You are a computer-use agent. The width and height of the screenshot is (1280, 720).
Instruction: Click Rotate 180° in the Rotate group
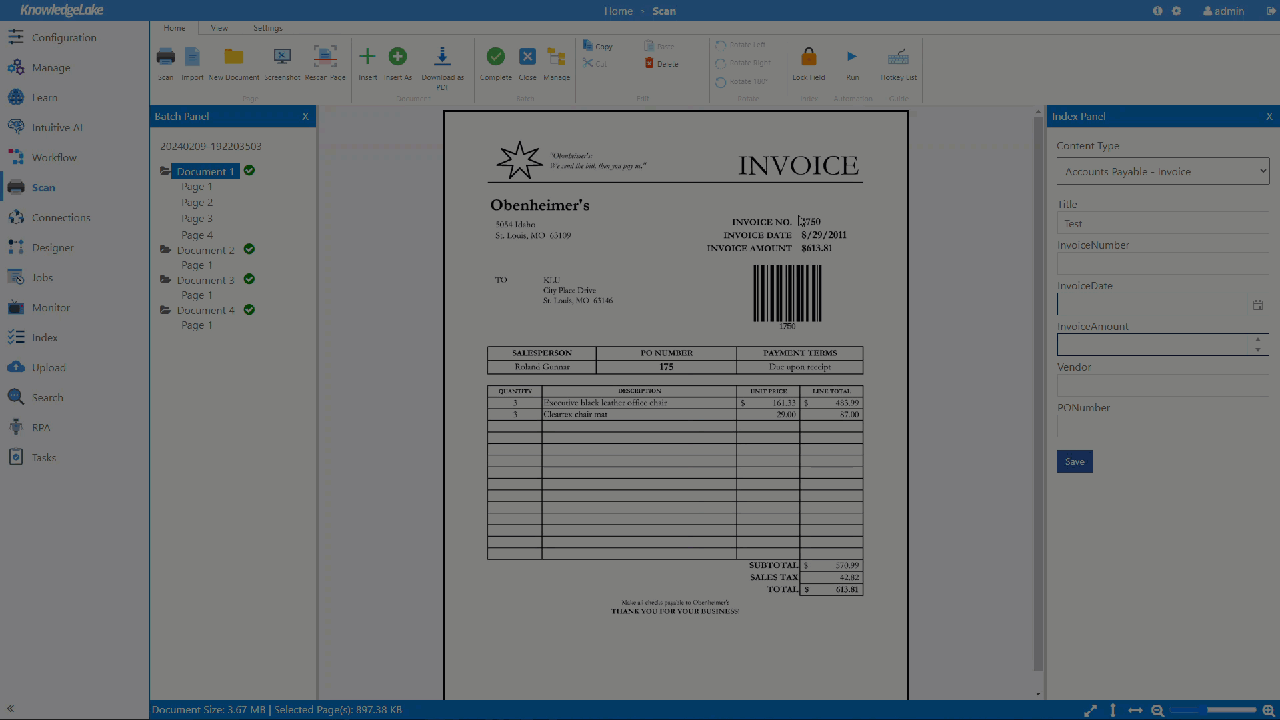point(741,81)
